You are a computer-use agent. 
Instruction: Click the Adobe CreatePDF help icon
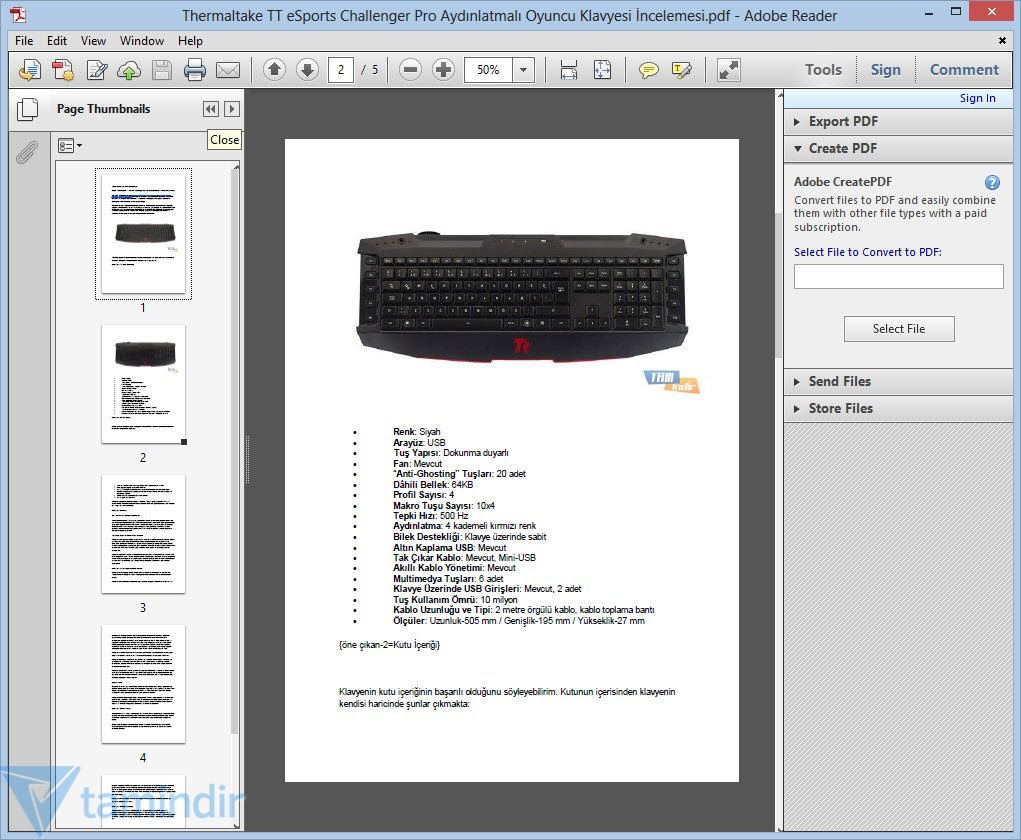click(x=992, y=182)
